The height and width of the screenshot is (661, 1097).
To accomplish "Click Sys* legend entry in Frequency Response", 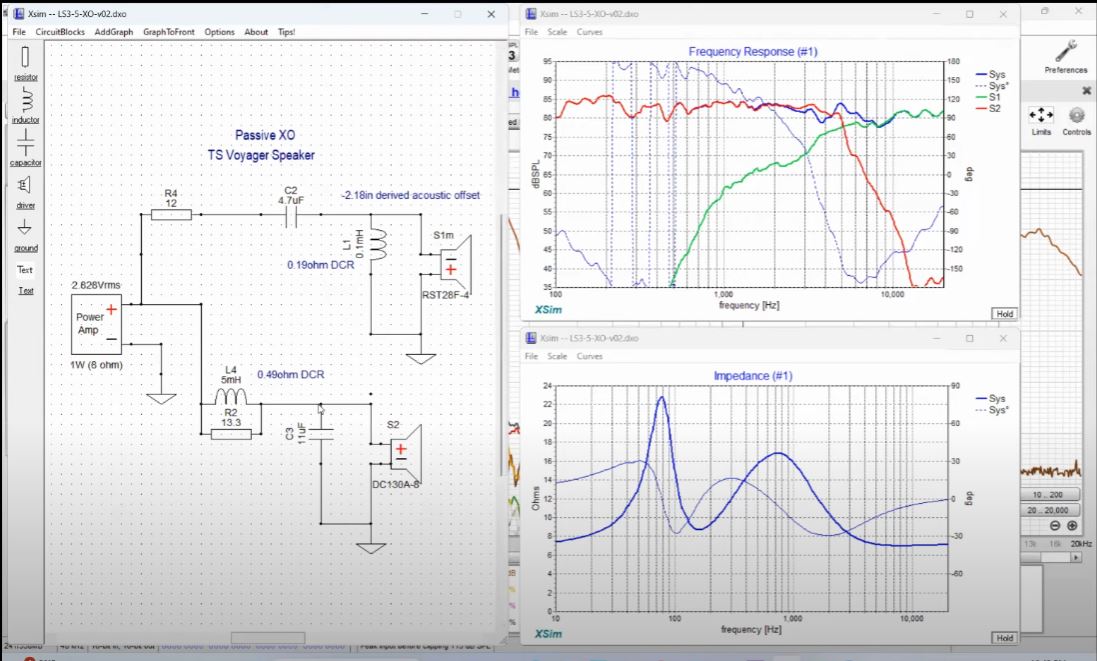I will pos(992,86).
